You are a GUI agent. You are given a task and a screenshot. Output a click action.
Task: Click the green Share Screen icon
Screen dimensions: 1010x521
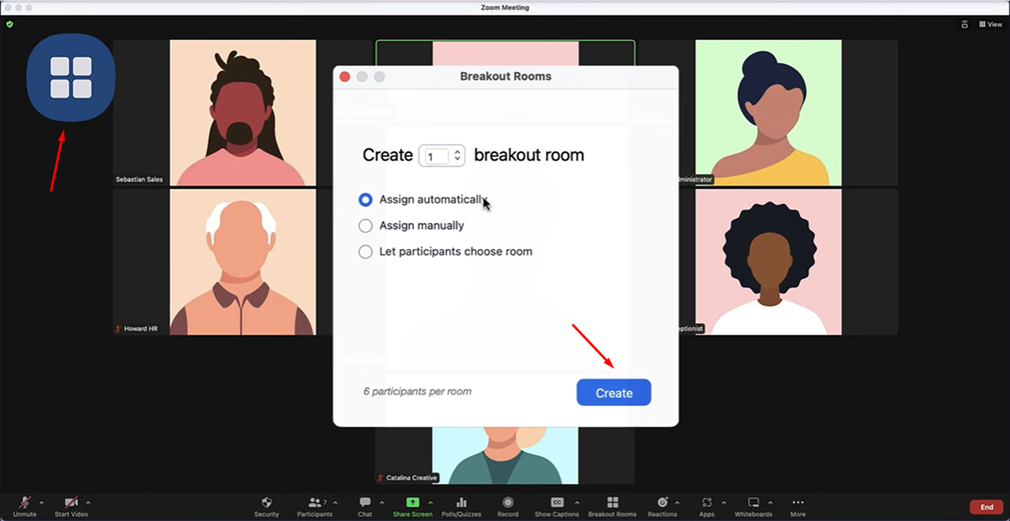412,502
